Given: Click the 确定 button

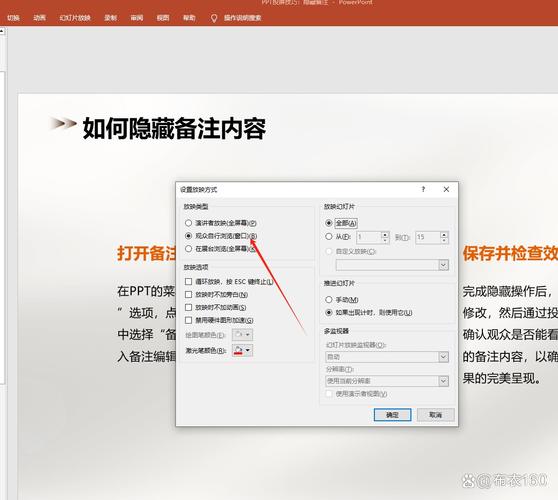Looking at the screenshot, I should pyautogui.click(x=393, y=415).
